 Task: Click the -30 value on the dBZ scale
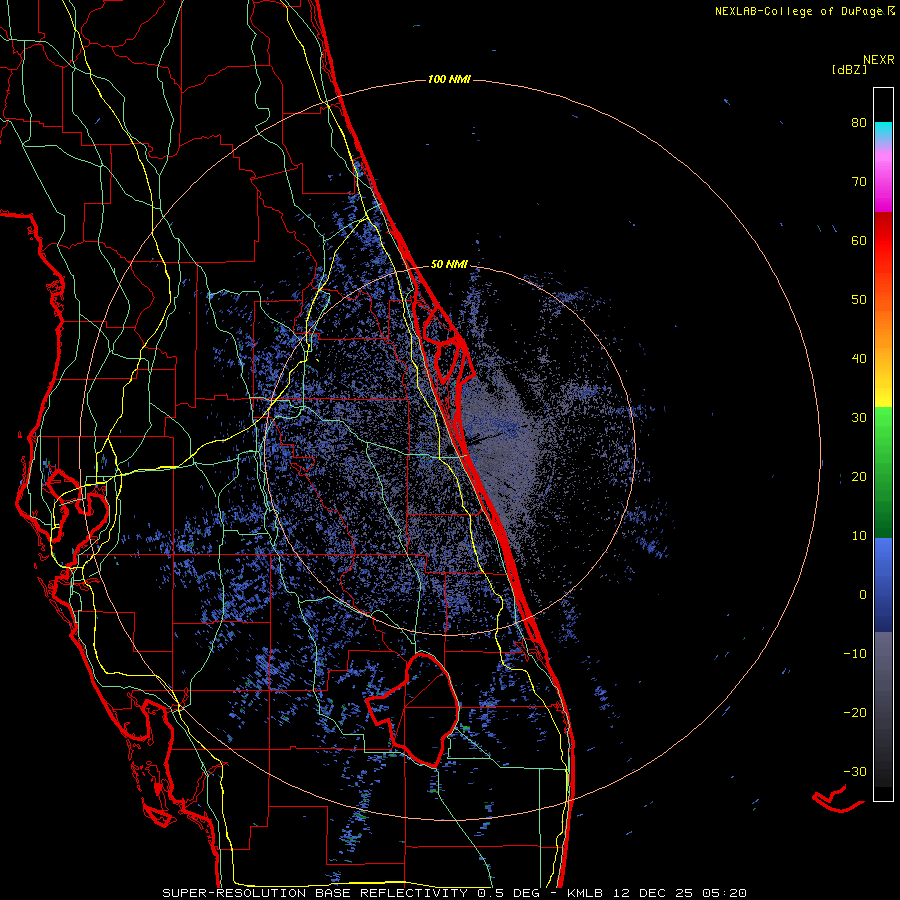pos(855,771)
